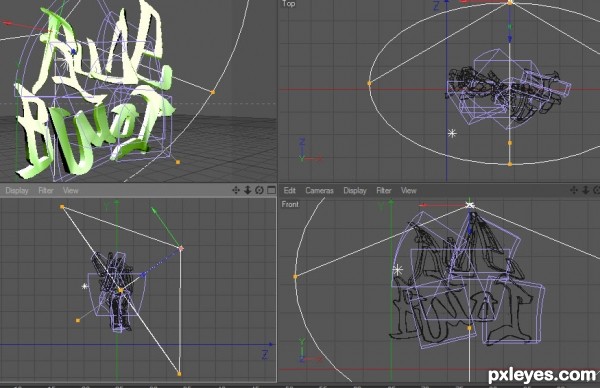Open the Filter menu of the side viewport
600x388 pixels.
pos(46,191)
